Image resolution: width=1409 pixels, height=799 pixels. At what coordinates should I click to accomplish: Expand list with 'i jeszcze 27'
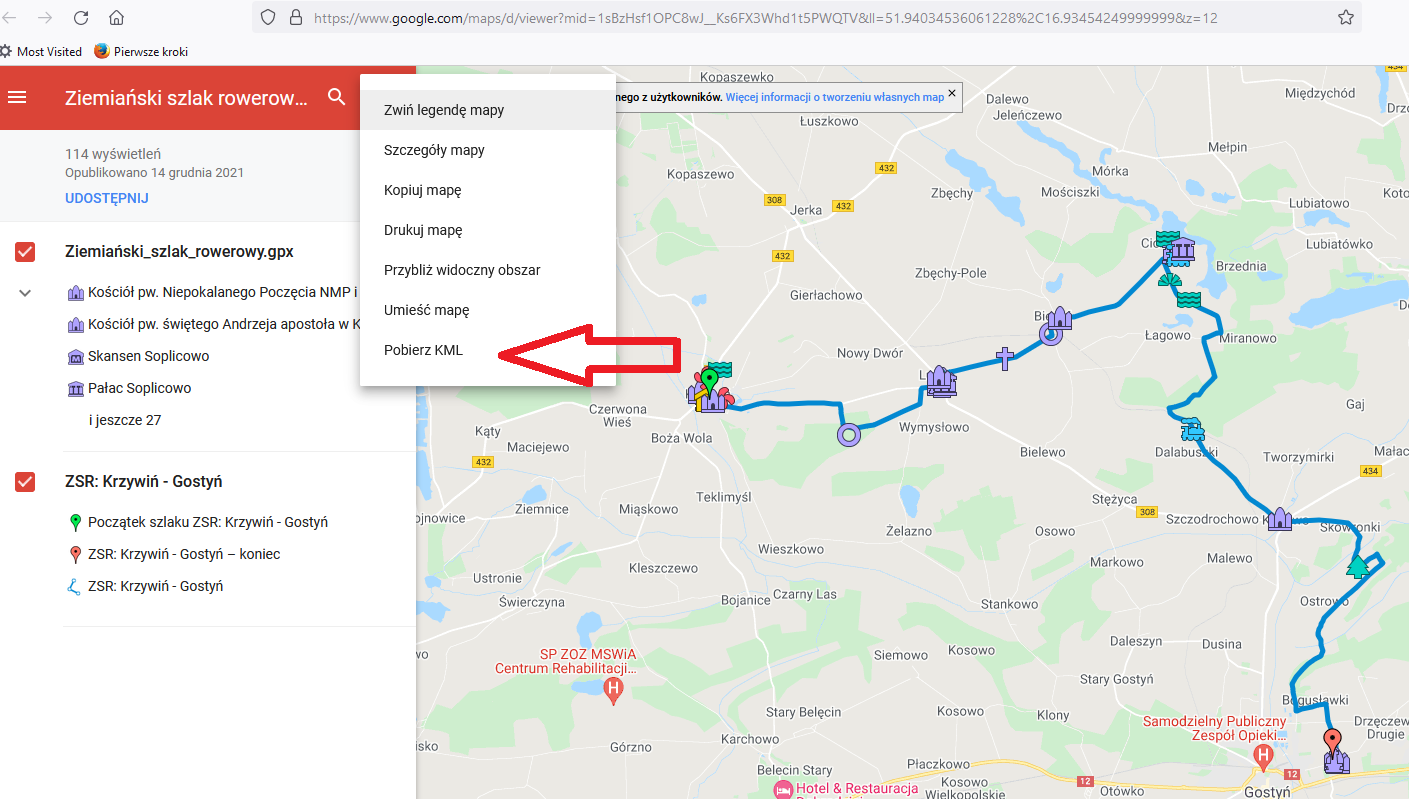coord(125,420)
